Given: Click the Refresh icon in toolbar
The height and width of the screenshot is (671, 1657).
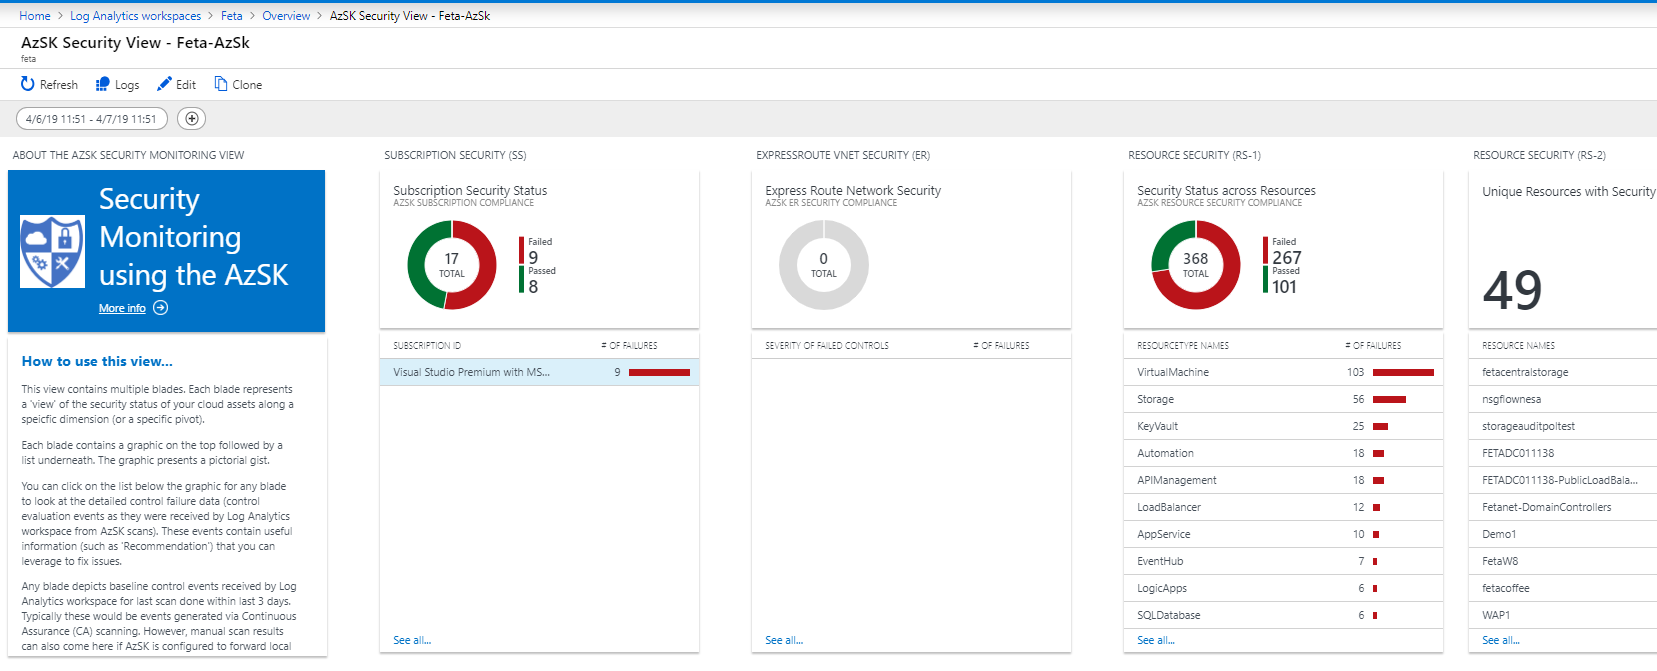Looking at the screenshot, I should 28,85.
